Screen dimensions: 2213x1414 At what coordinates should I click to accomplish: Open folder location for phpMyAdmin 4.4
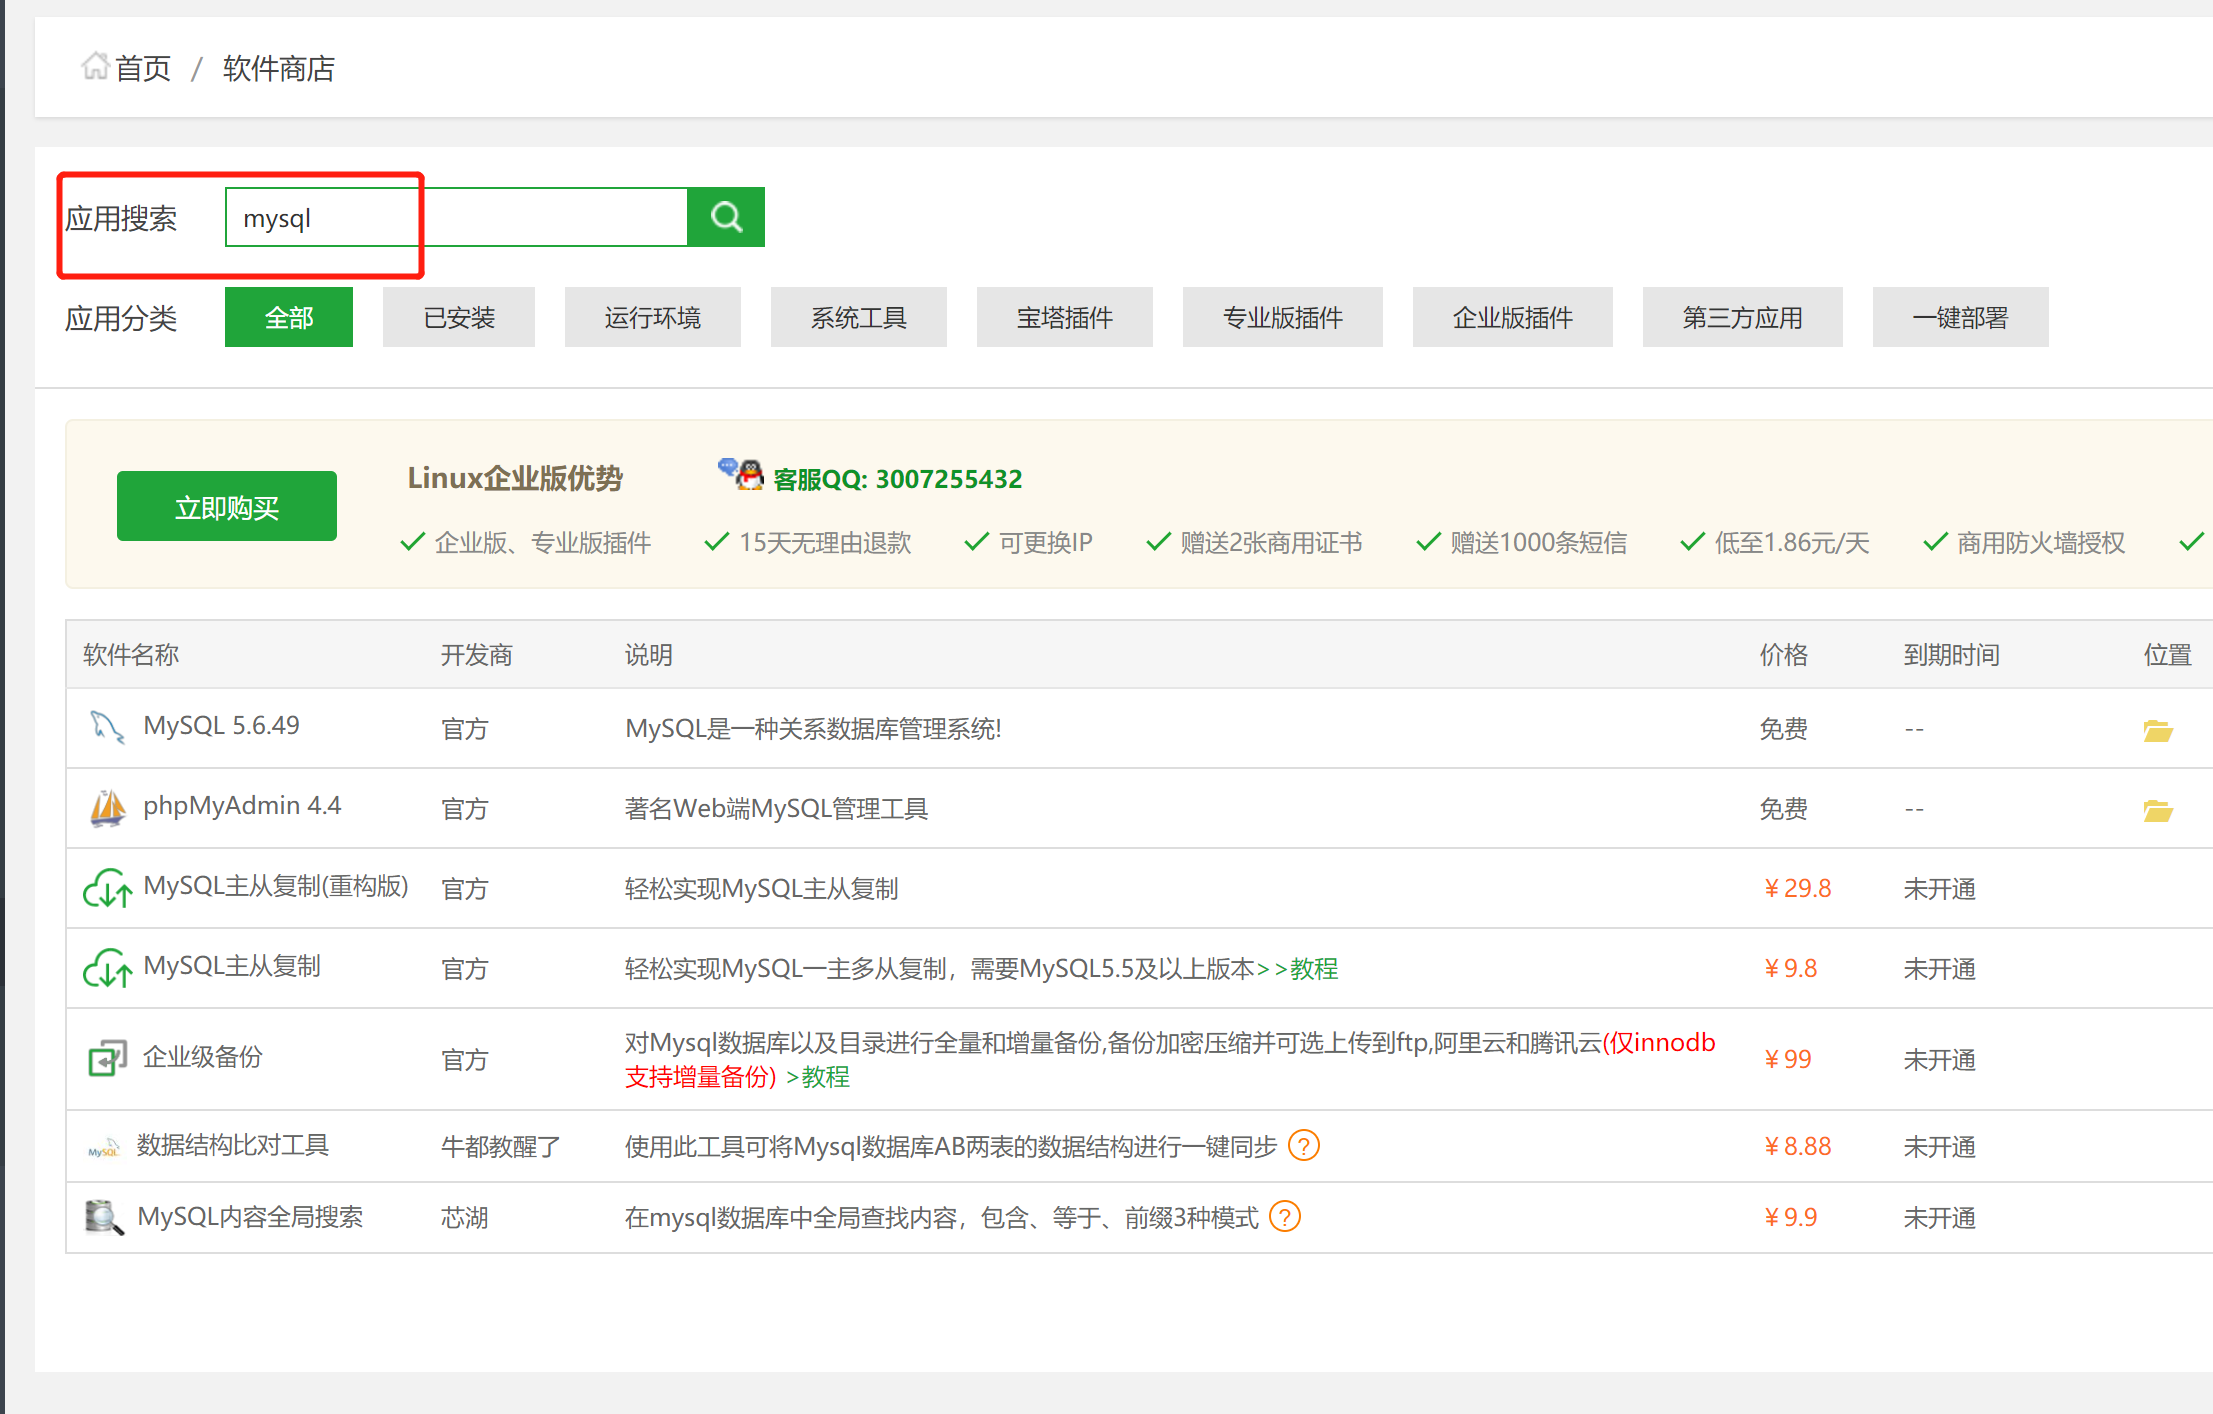(2158, 810)
